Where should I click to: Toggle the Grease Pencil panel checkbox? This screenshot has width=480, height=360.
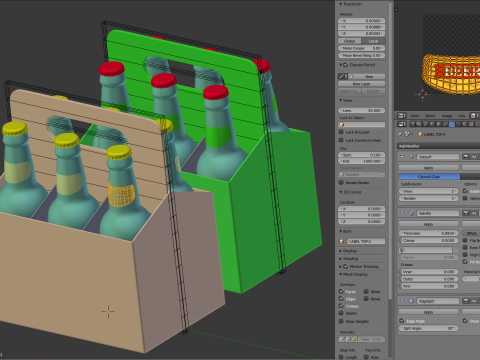pyautogui.click(x=346, y=65)
